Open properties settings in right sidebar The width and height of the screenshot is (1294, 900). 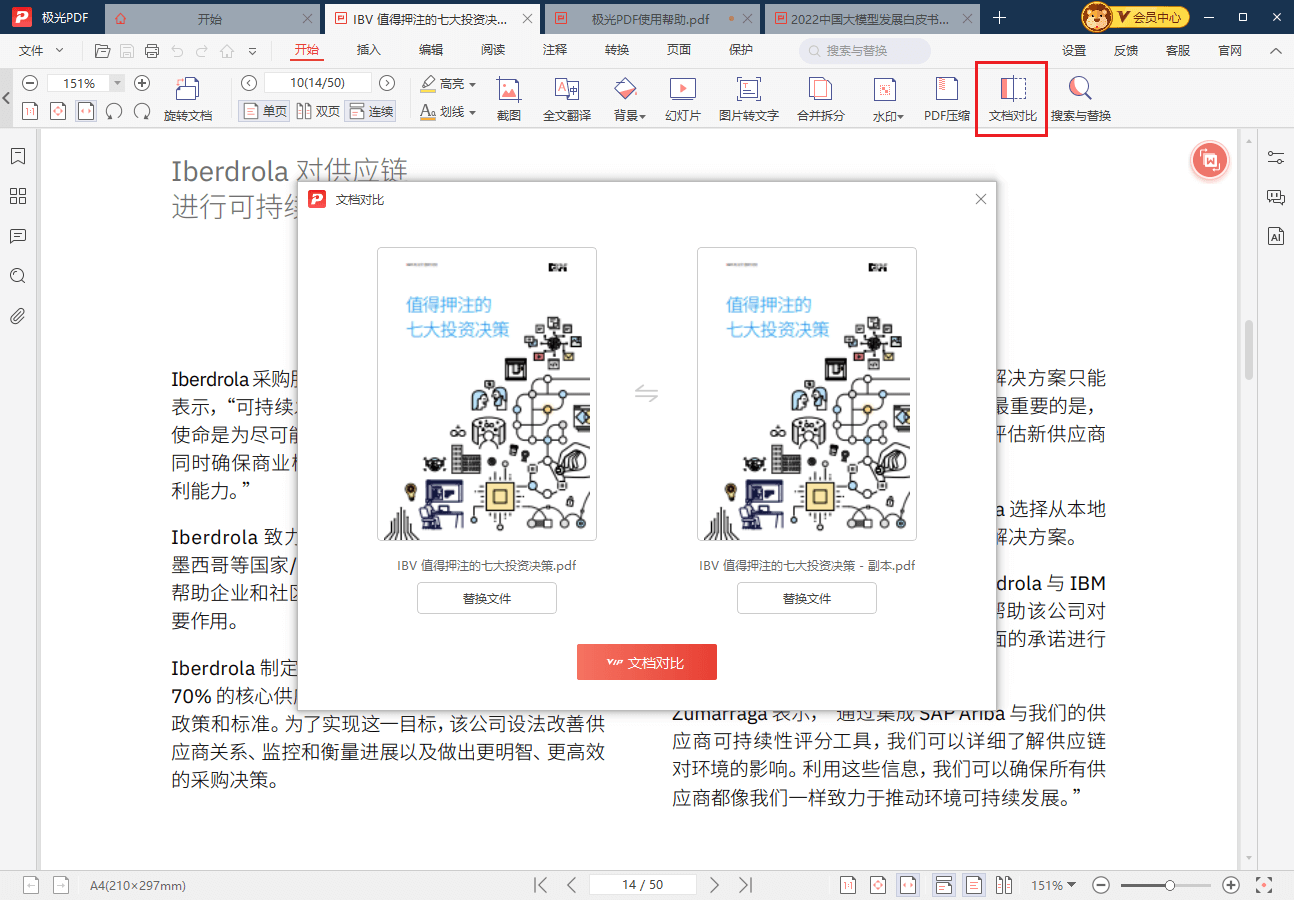point(1275,157)
